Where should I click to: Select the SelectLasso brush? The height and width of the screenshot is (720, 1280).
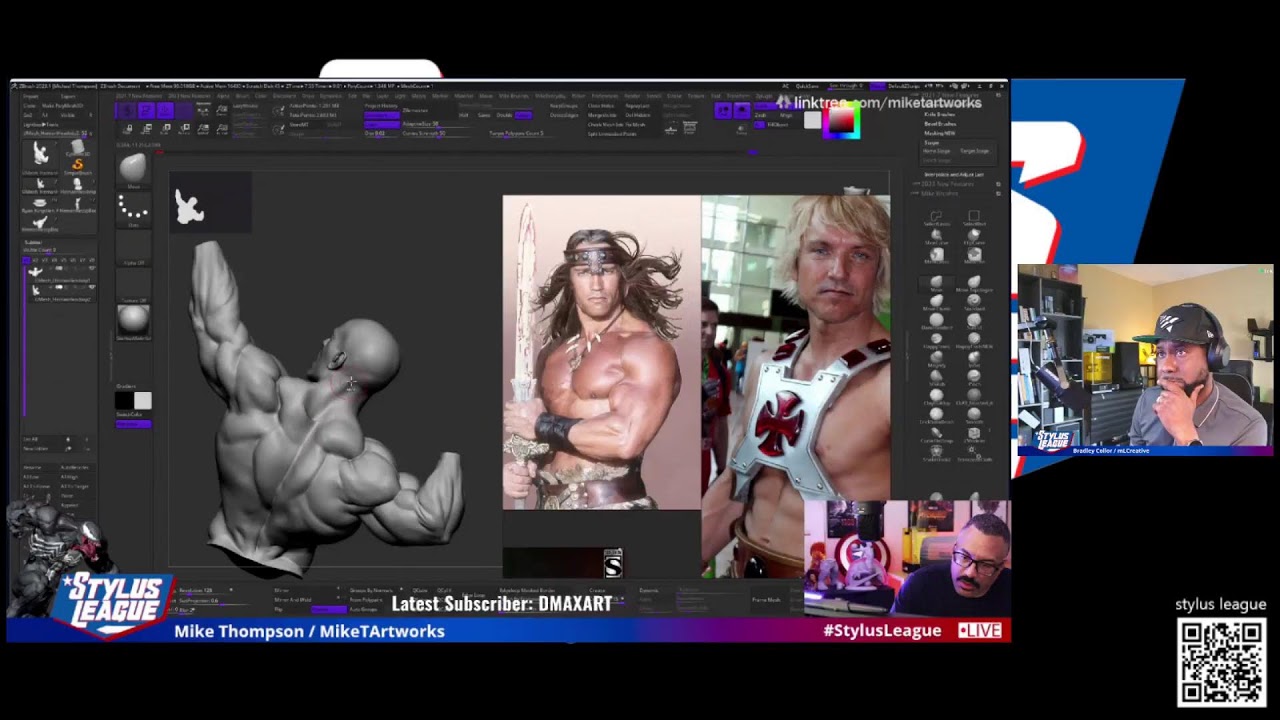(x=936, y=218)
